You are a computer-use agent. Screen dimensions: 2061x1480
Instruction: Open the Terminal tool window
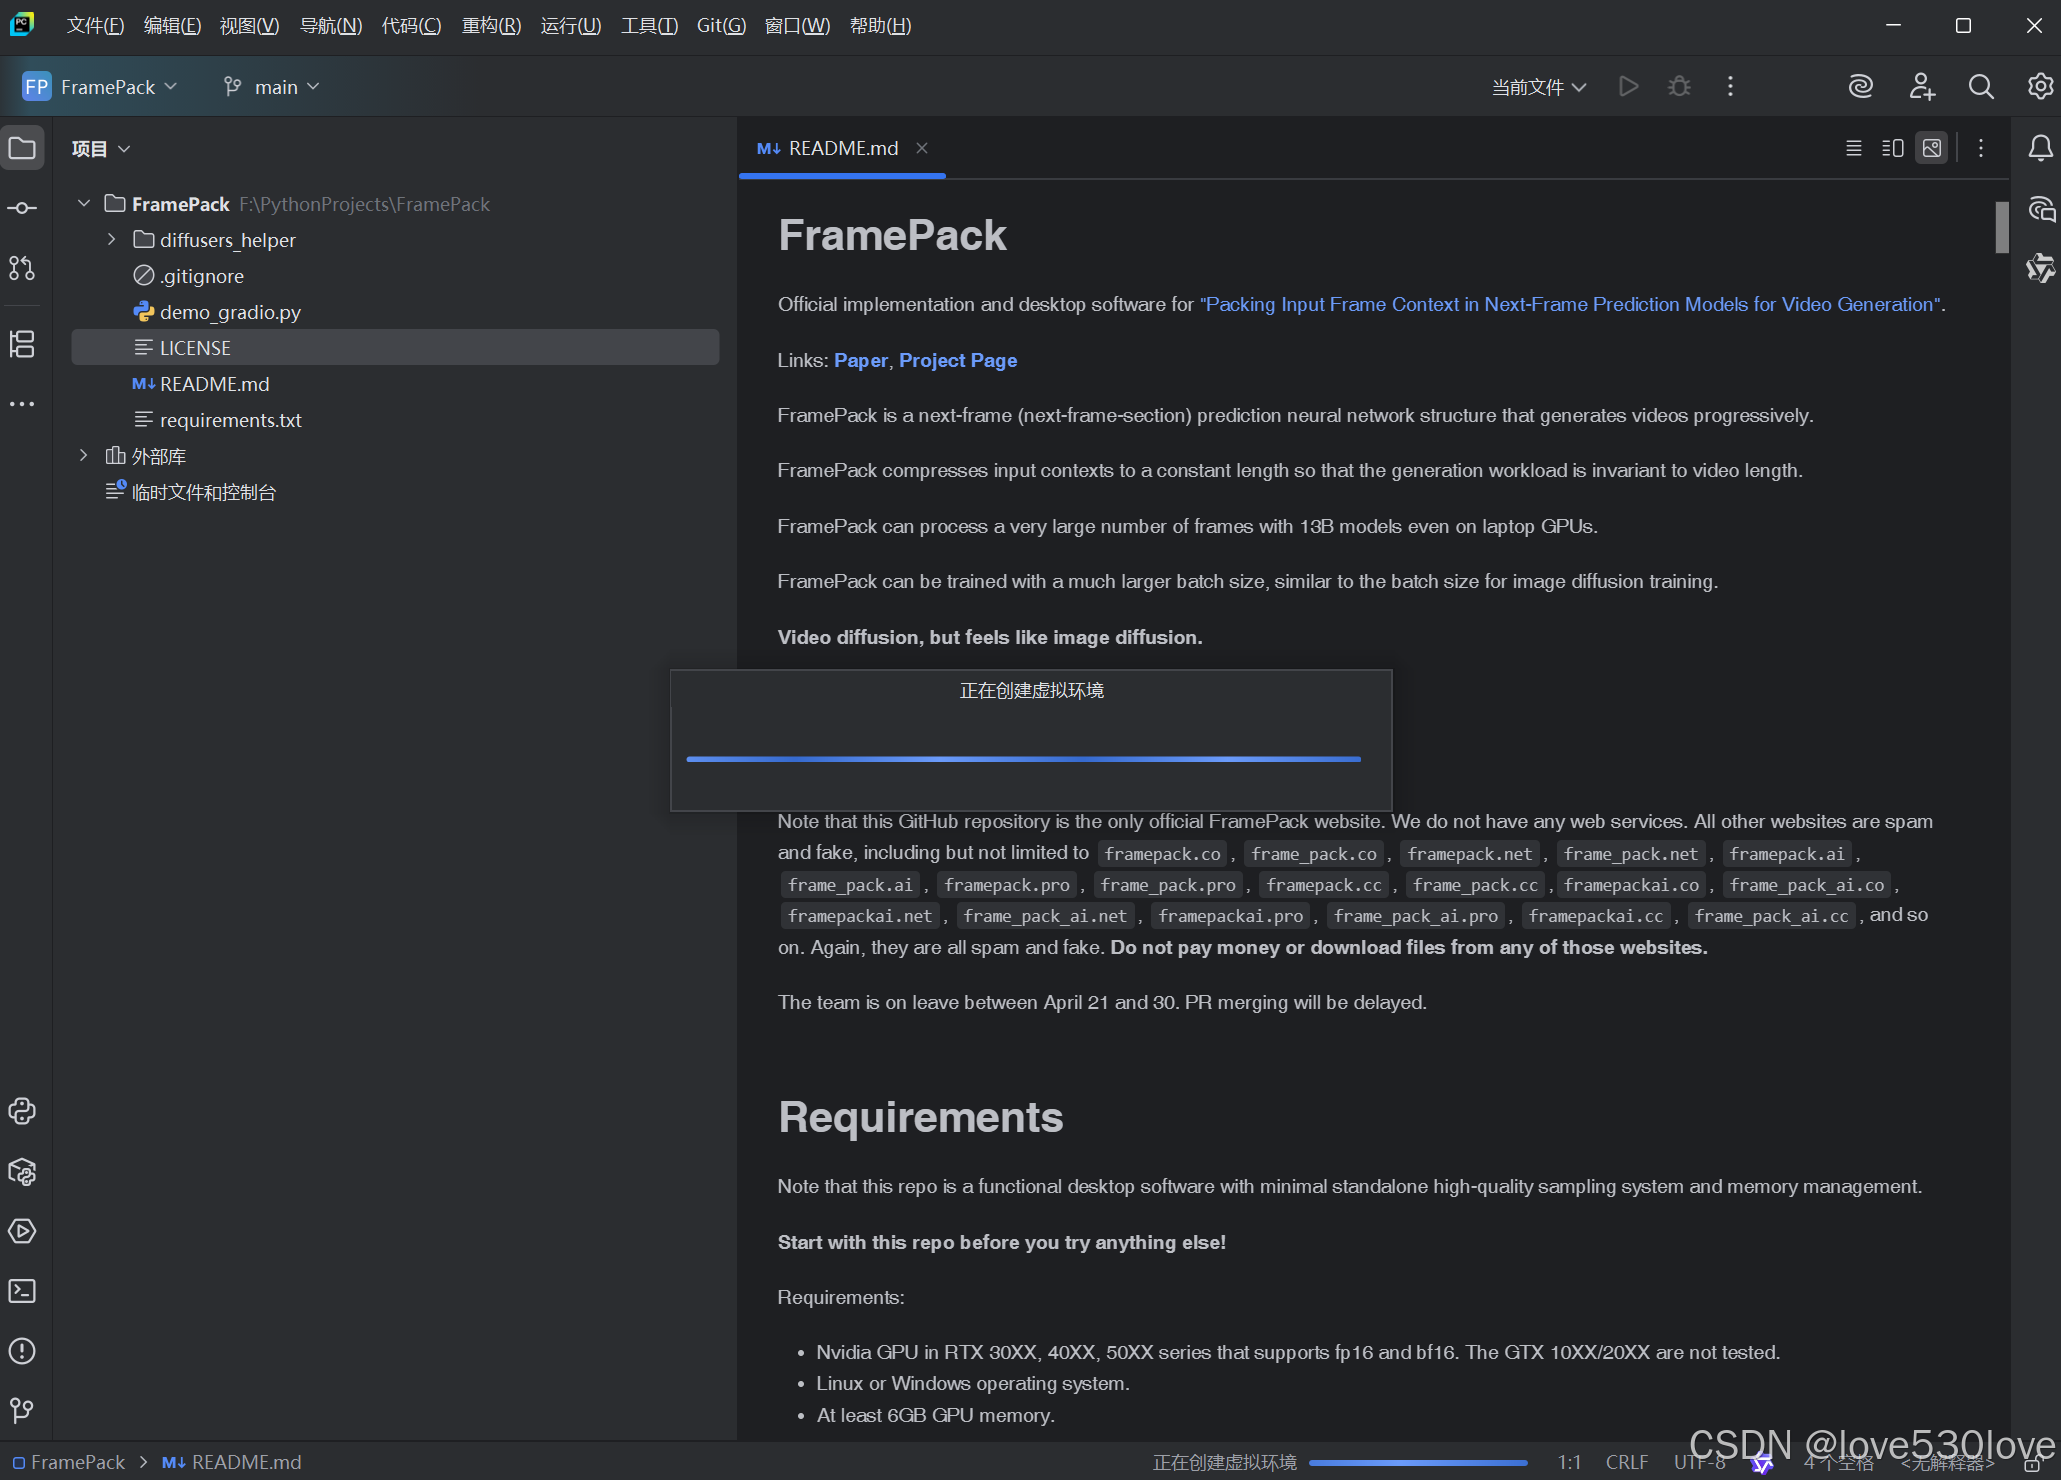click(x=22, y=1291)
